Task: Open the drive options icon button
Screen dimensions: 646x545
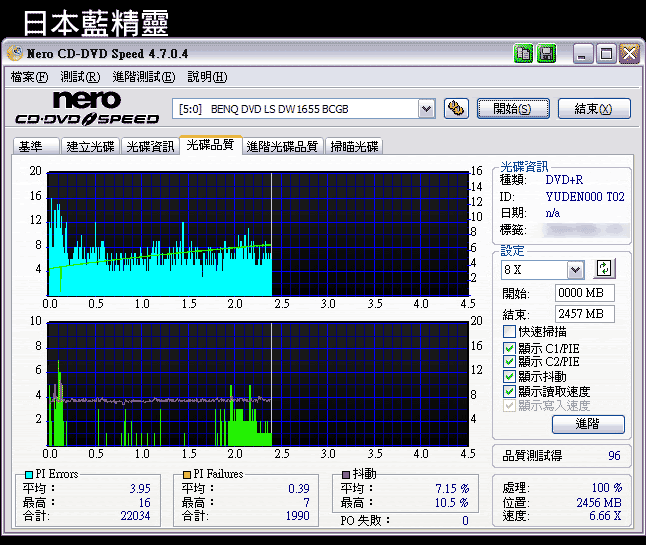Action: [456, 109]
